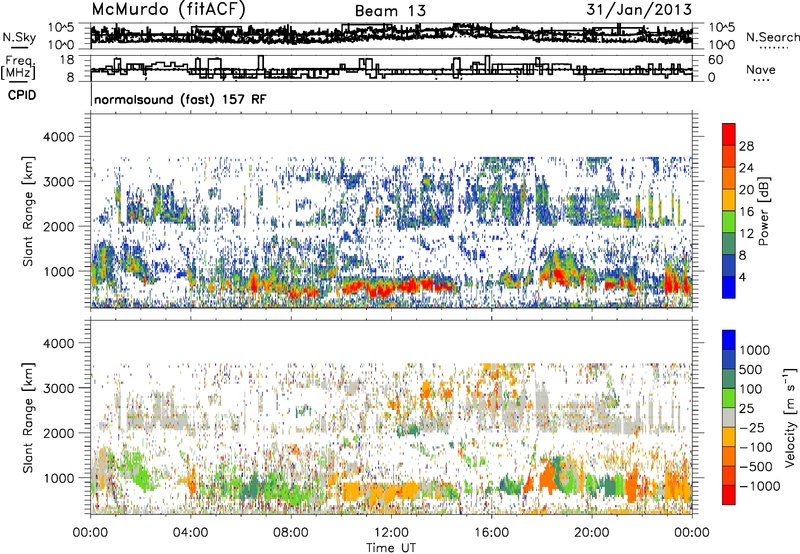Click the 'N.Search' legend label

click(772, 37)
